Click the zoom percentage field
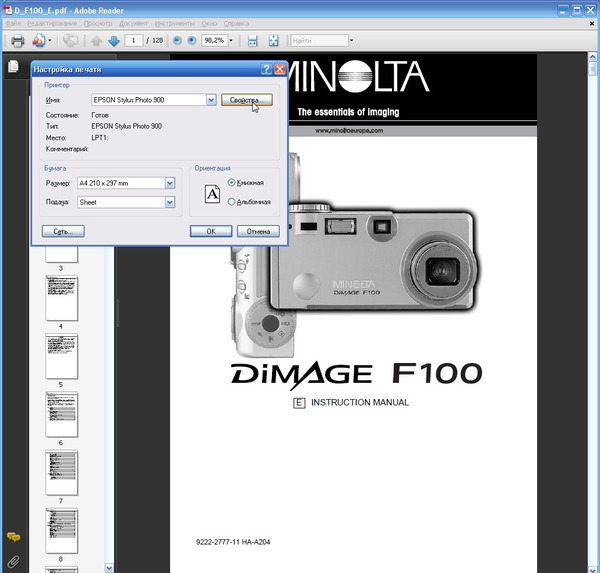Viewport: 600px width, 573px height. (214, 40)
